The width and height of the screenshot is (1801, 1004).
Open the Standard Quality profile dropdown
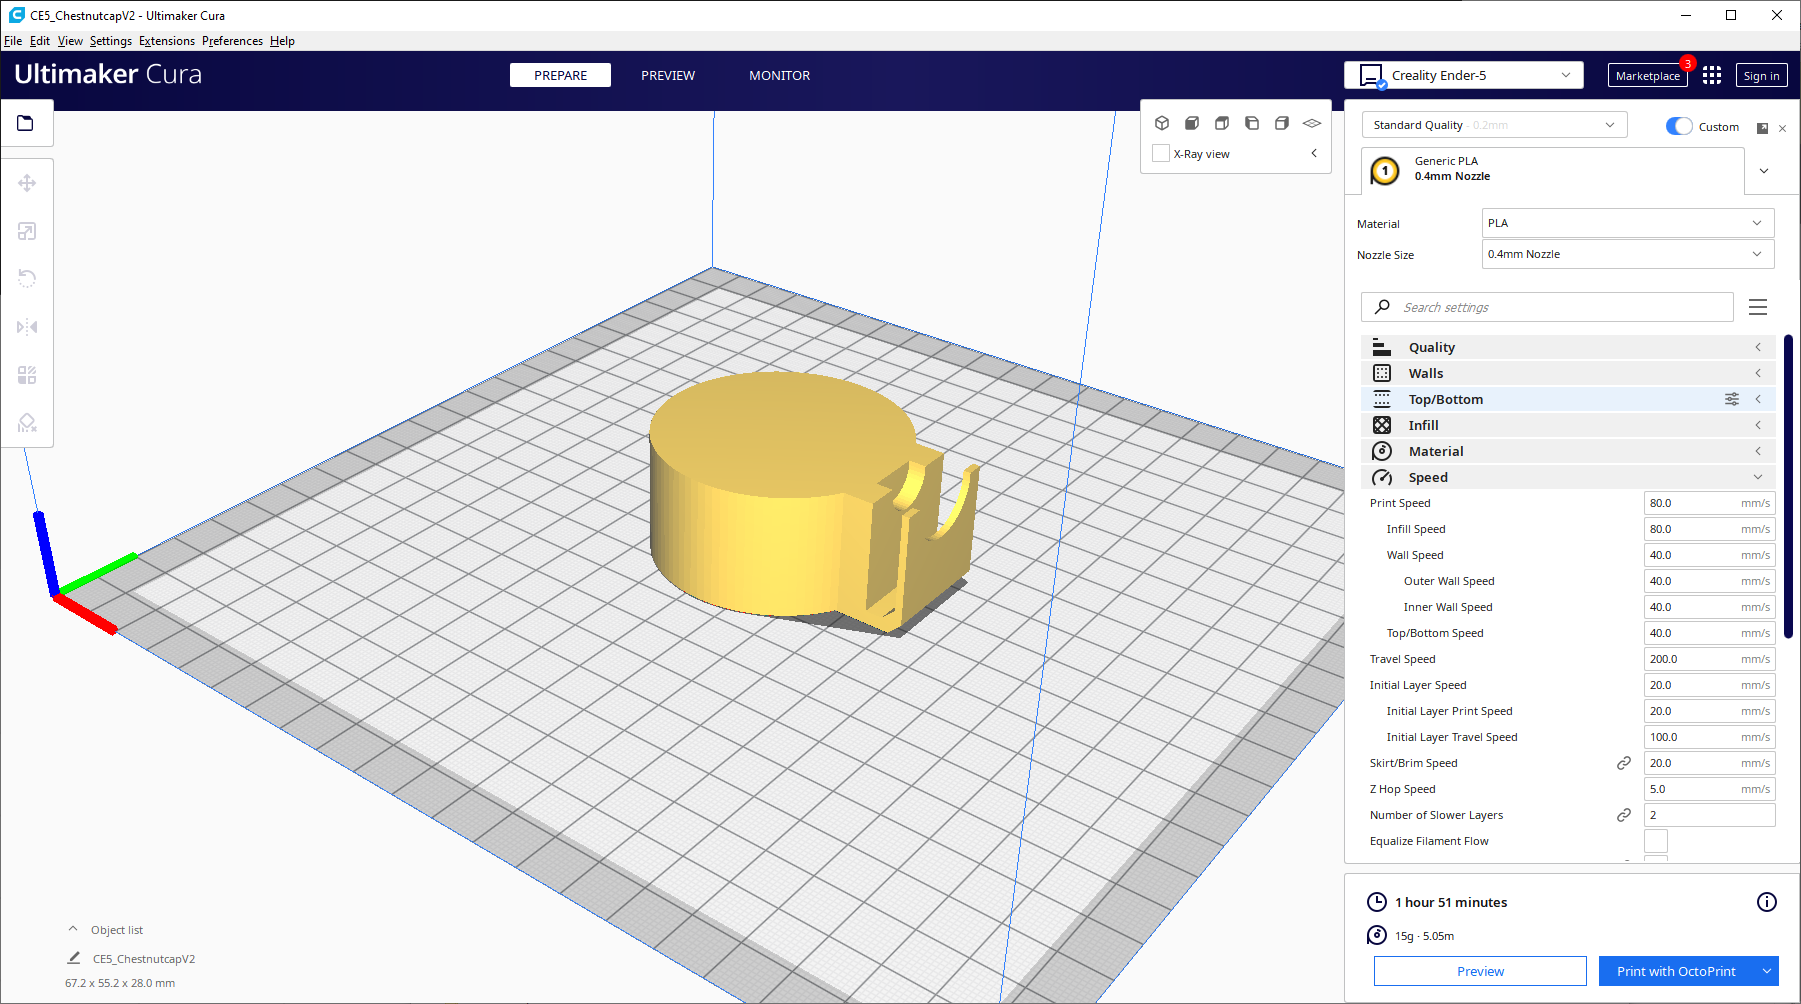1494,125
